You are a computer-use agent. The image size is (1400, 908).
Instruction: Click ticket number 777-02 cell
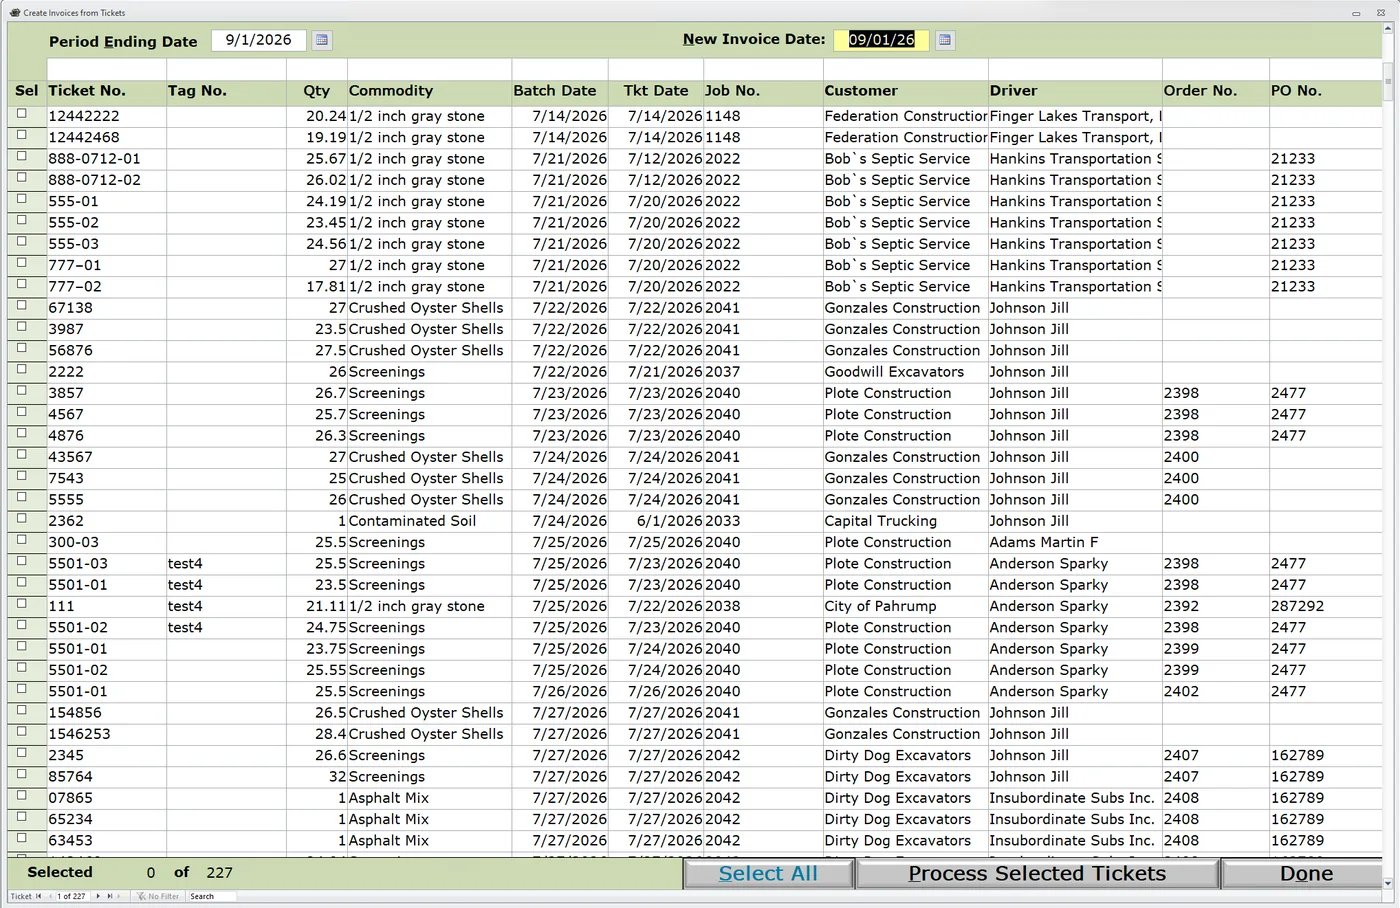click(106, 287)
